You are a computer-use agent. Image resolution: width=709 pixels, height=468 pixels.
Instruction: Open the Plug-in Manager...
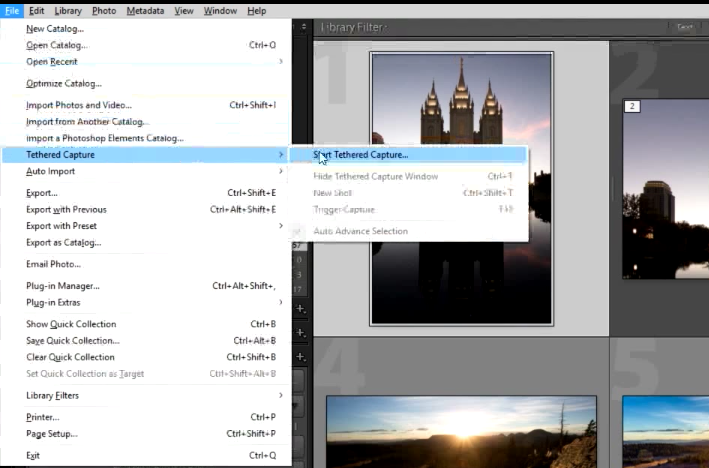tap(146, 286)
